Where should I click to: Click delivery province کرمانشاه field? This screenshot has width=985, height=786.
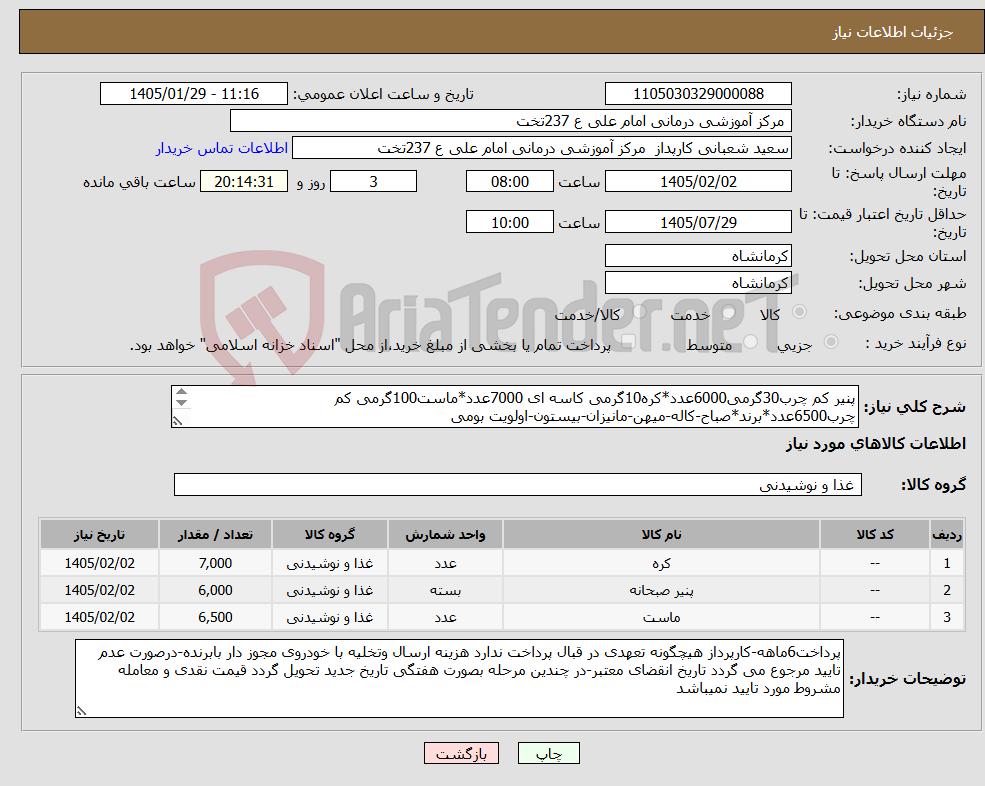(x=698, y=256)
